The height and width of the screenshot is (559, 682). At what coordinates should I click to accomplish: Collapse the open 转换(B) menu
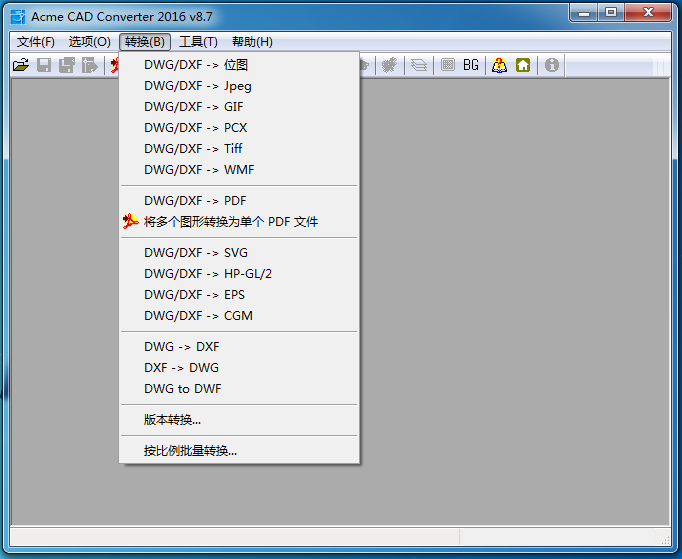click(x=145, y=42)
